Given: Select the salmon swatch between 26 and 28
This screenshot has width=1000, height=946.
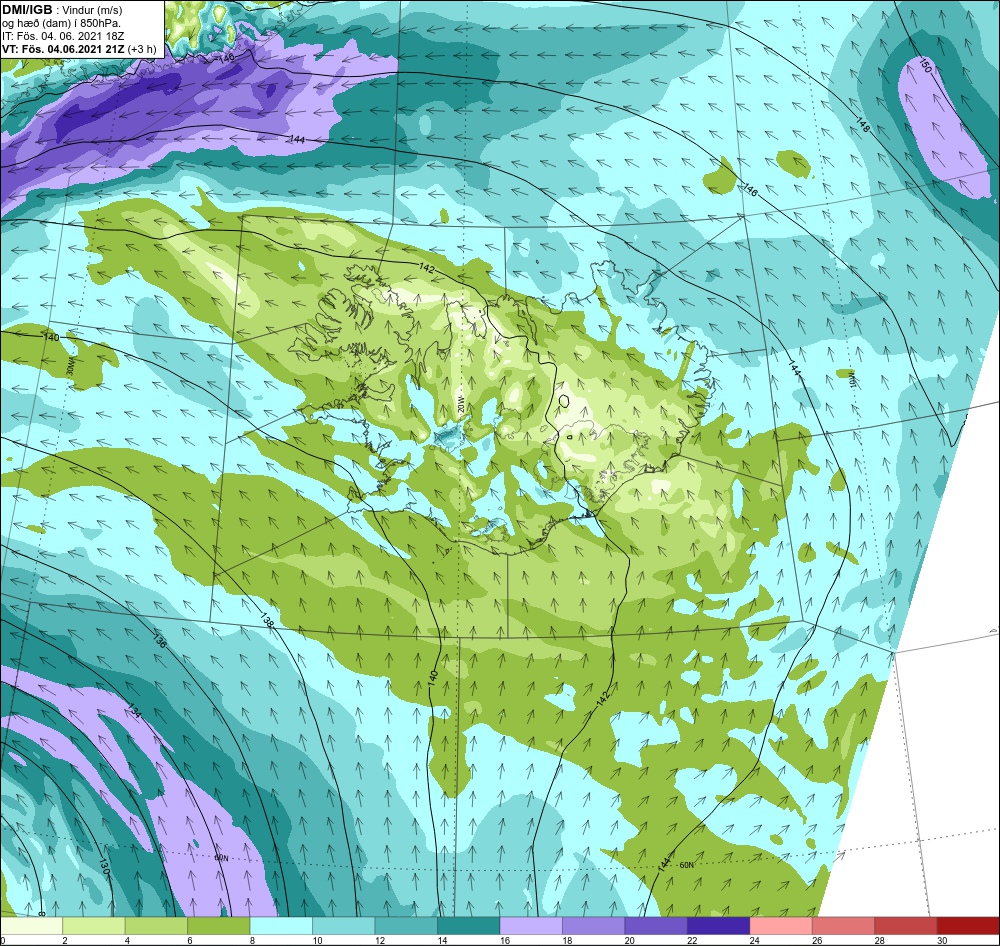Looking at the screenshot, I should click(845, 926).
